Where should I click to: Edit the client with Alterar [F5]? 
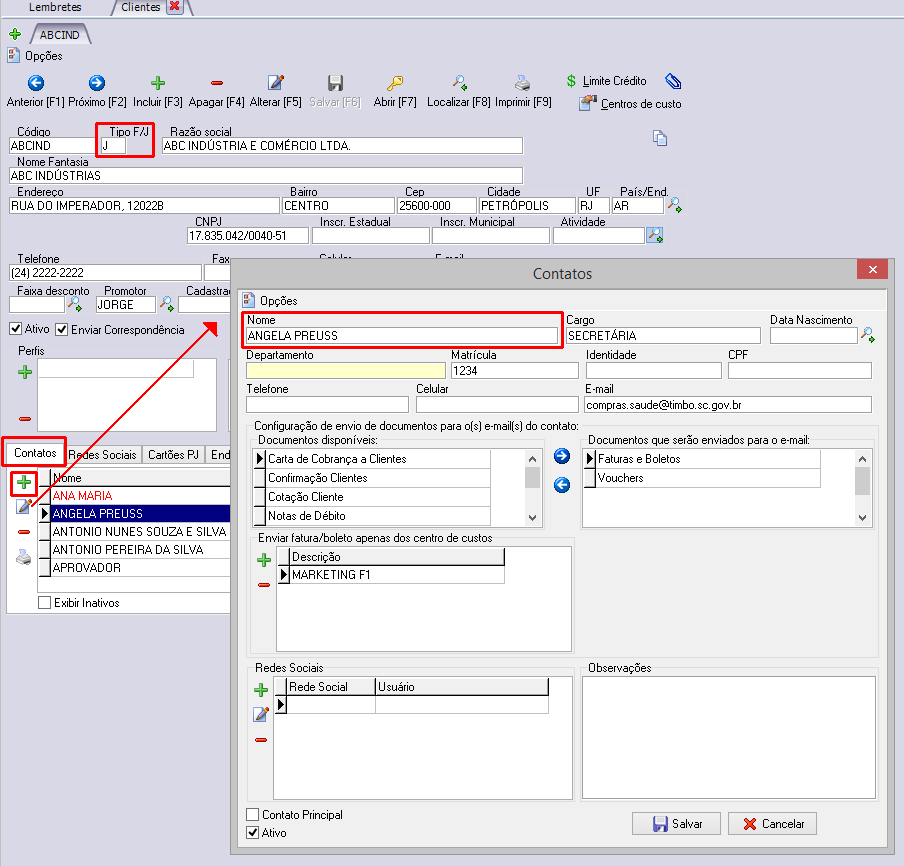pyautogui.click(x=276, y=91)
